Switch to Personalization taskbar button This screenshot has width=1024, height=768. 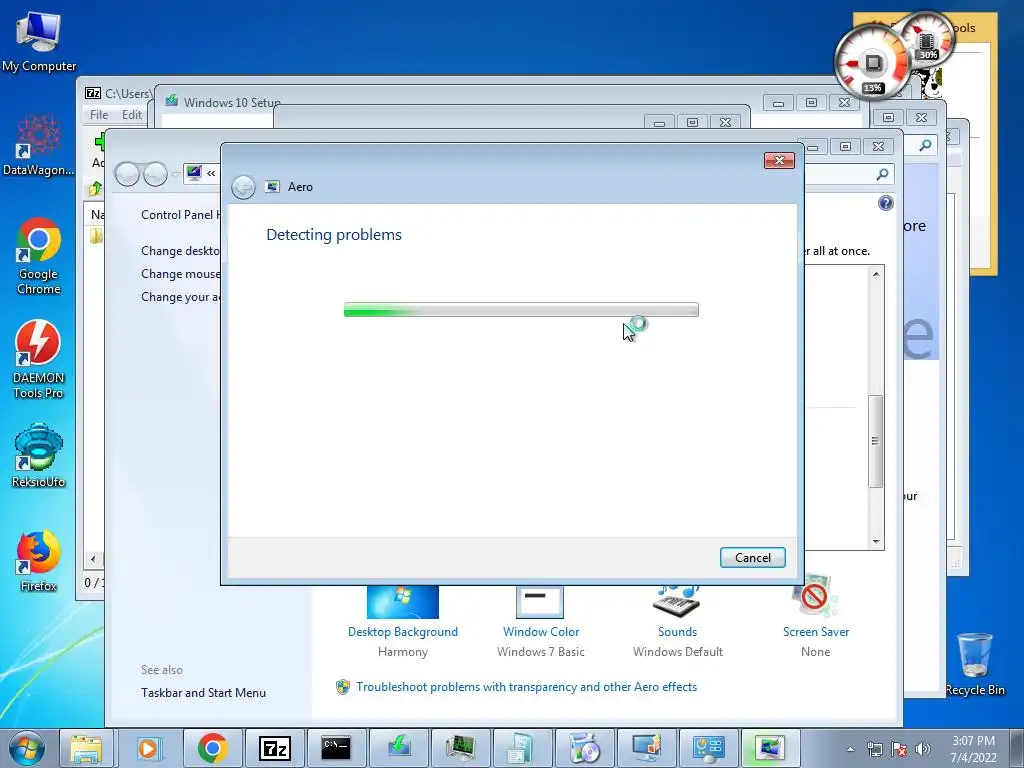(646, 748)
